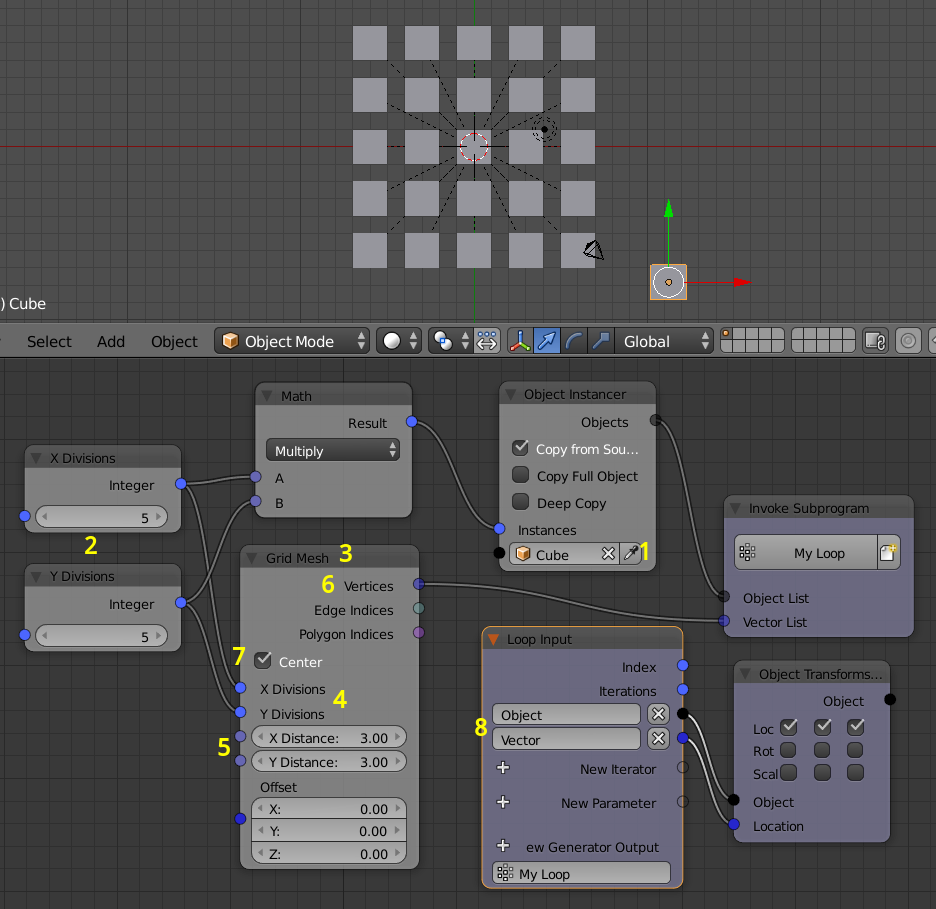Viewport: 936px width, 909px height.
Task: Open the Multiply operation dropdown
Action: coord(332,451)
